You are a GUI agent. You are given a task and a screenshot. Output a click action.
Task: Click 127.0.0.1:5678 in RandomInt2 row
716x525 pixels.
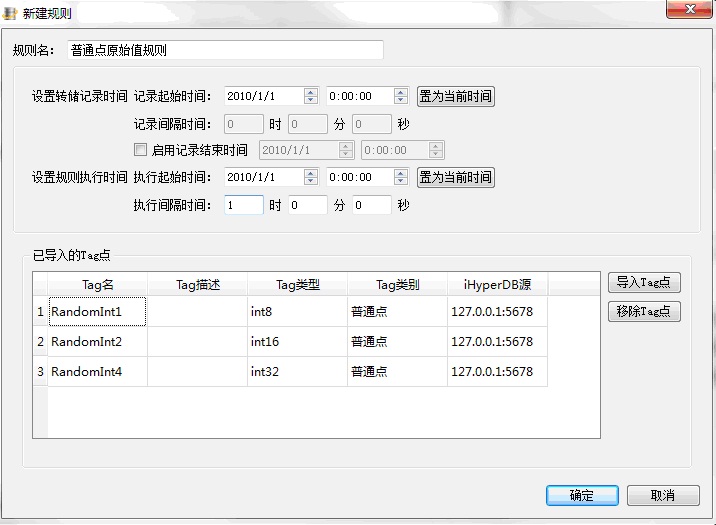497,341
